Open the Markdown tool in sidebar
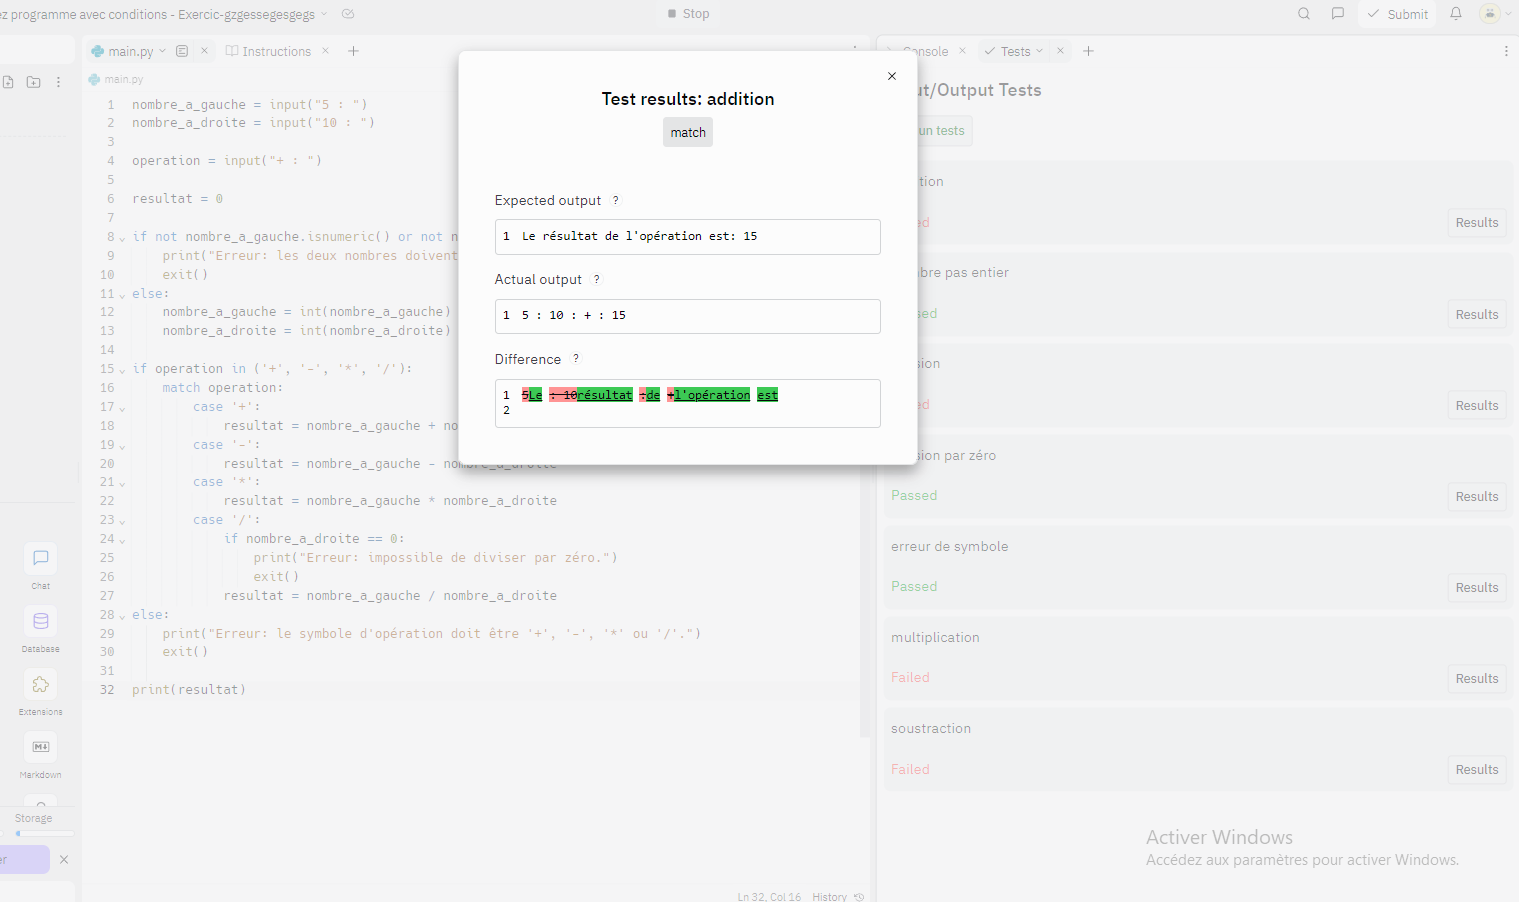The height and width of the screenshot is (902, 1519). click(x=41, y=747)
